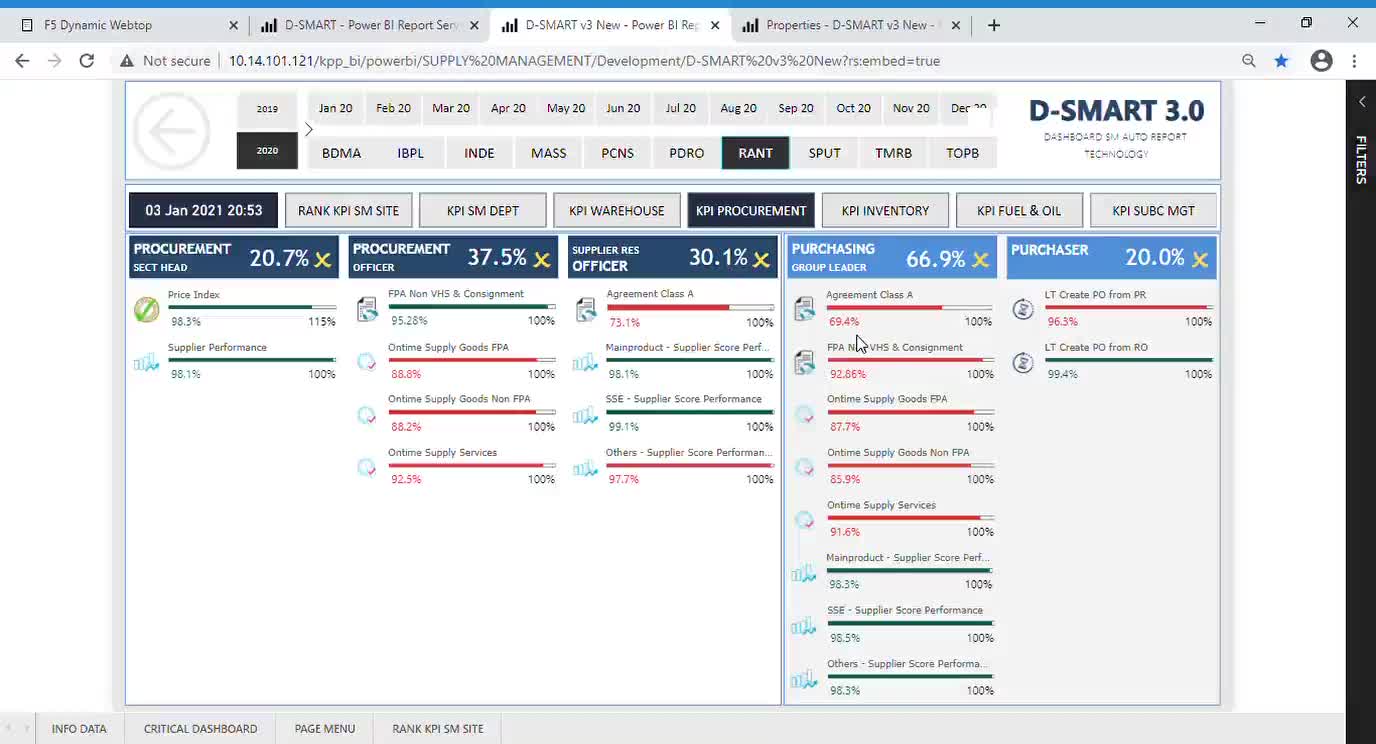Screen dimensions: 1376x744
Task: Click the Price Index progress bar
Action: [x=251, y=308]
